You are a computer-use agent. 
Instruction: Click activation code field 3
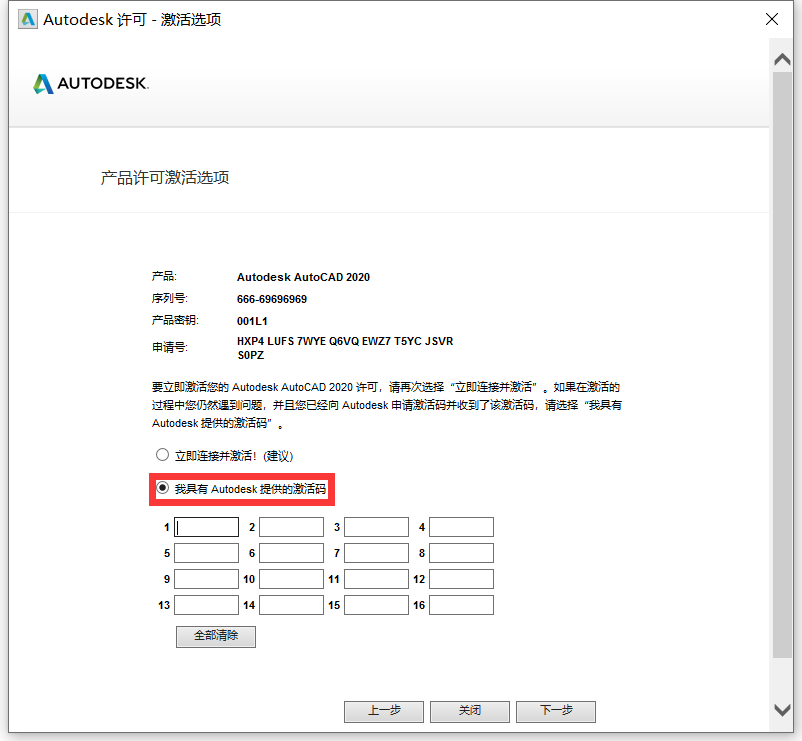coord(376,527)
